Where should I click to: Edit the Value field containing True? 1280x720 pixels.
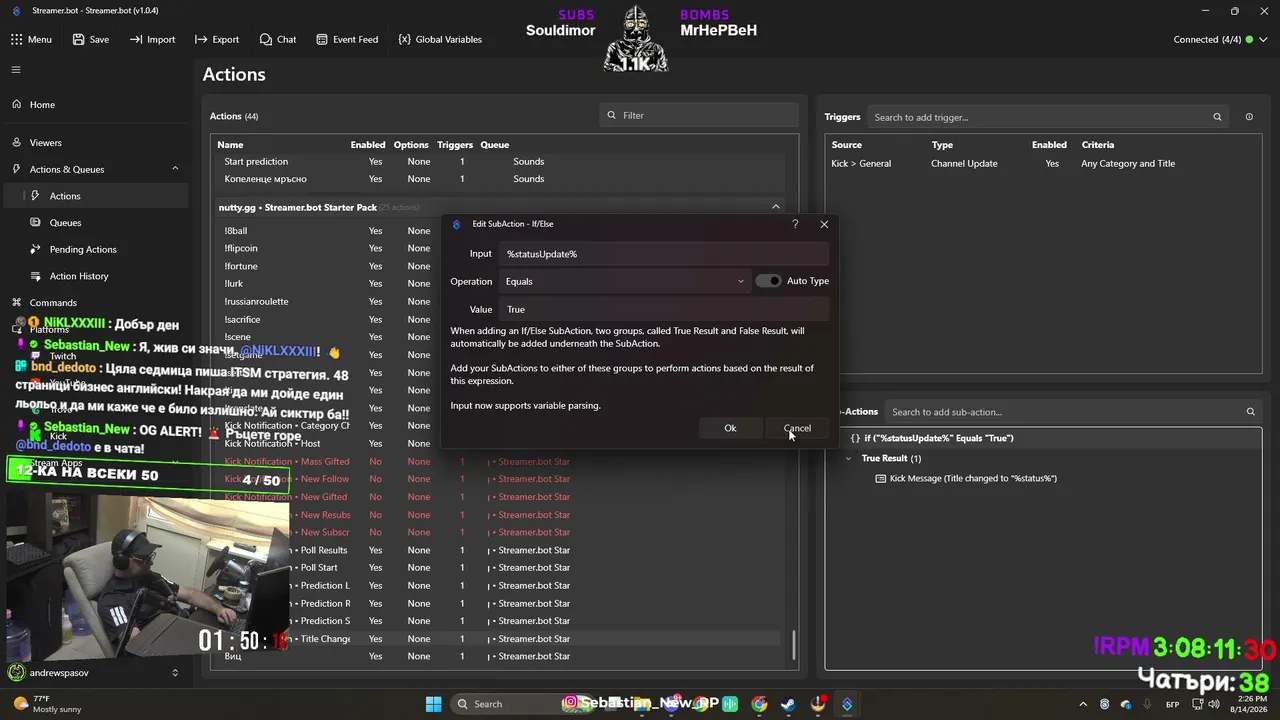click(x=665, y=309)
